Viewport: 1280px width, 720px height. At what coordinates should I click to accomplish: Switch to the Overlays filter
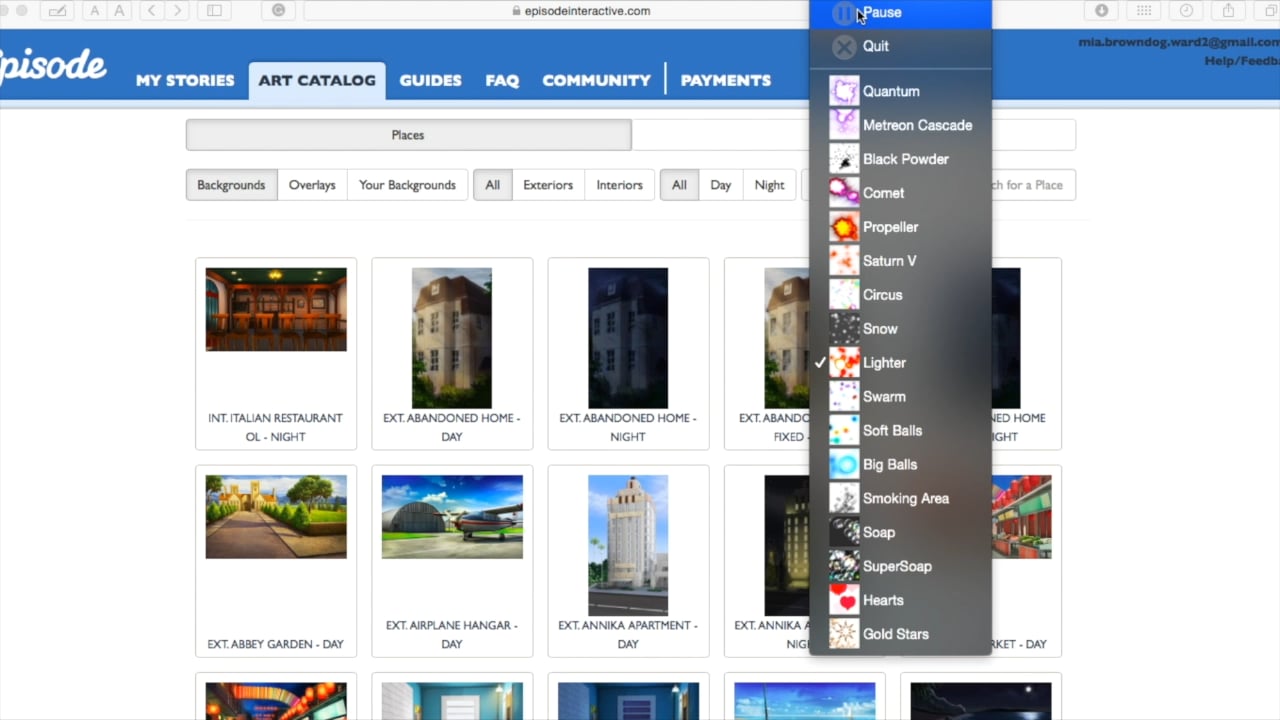point(312,185)
